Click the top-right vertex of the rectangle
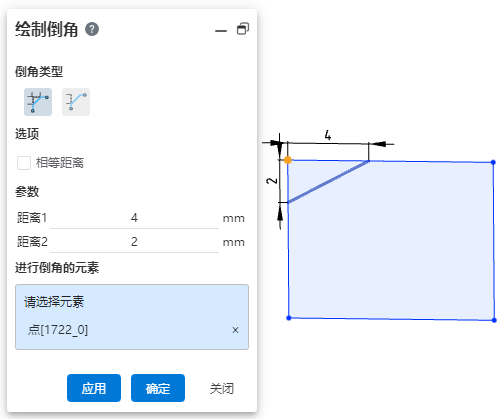Image resolution: width=504 pixels, height=419 pixels. coord(493,162)
